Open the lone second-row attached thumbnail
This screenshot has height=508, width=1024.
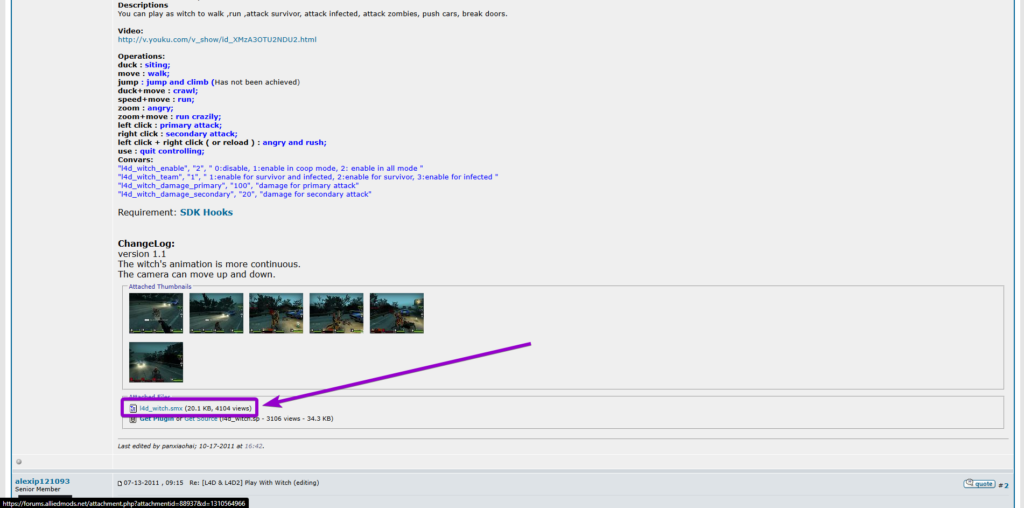click(x=155, y=362)
